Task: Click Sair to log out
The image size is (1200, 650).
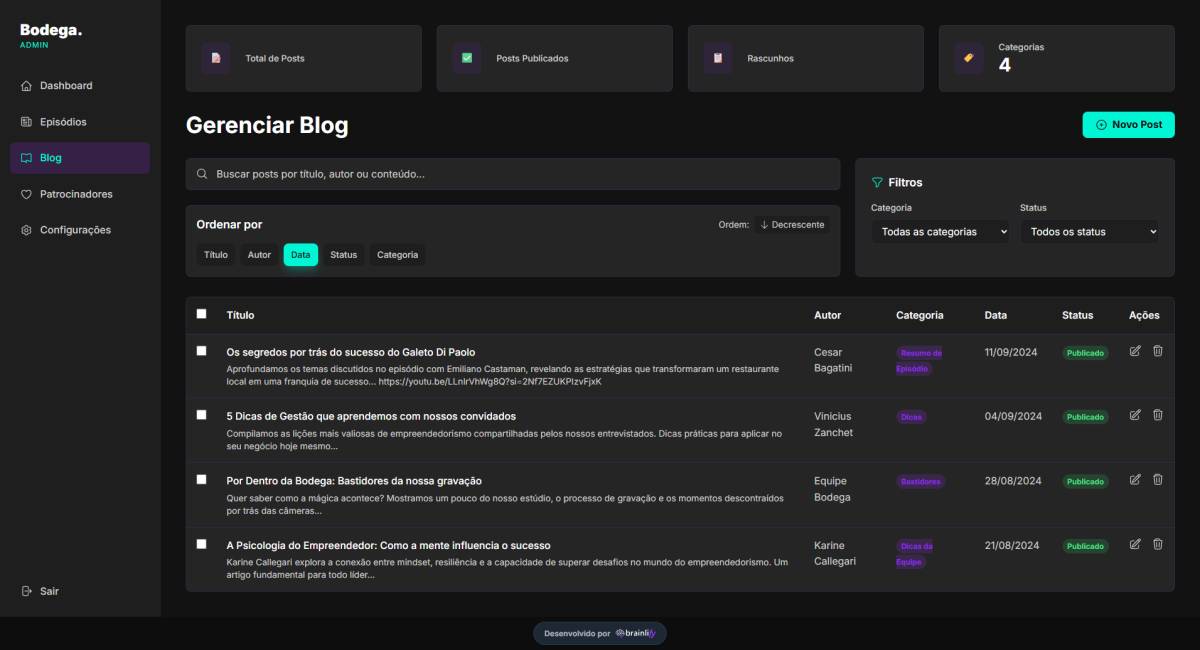Action: point(40,591)
